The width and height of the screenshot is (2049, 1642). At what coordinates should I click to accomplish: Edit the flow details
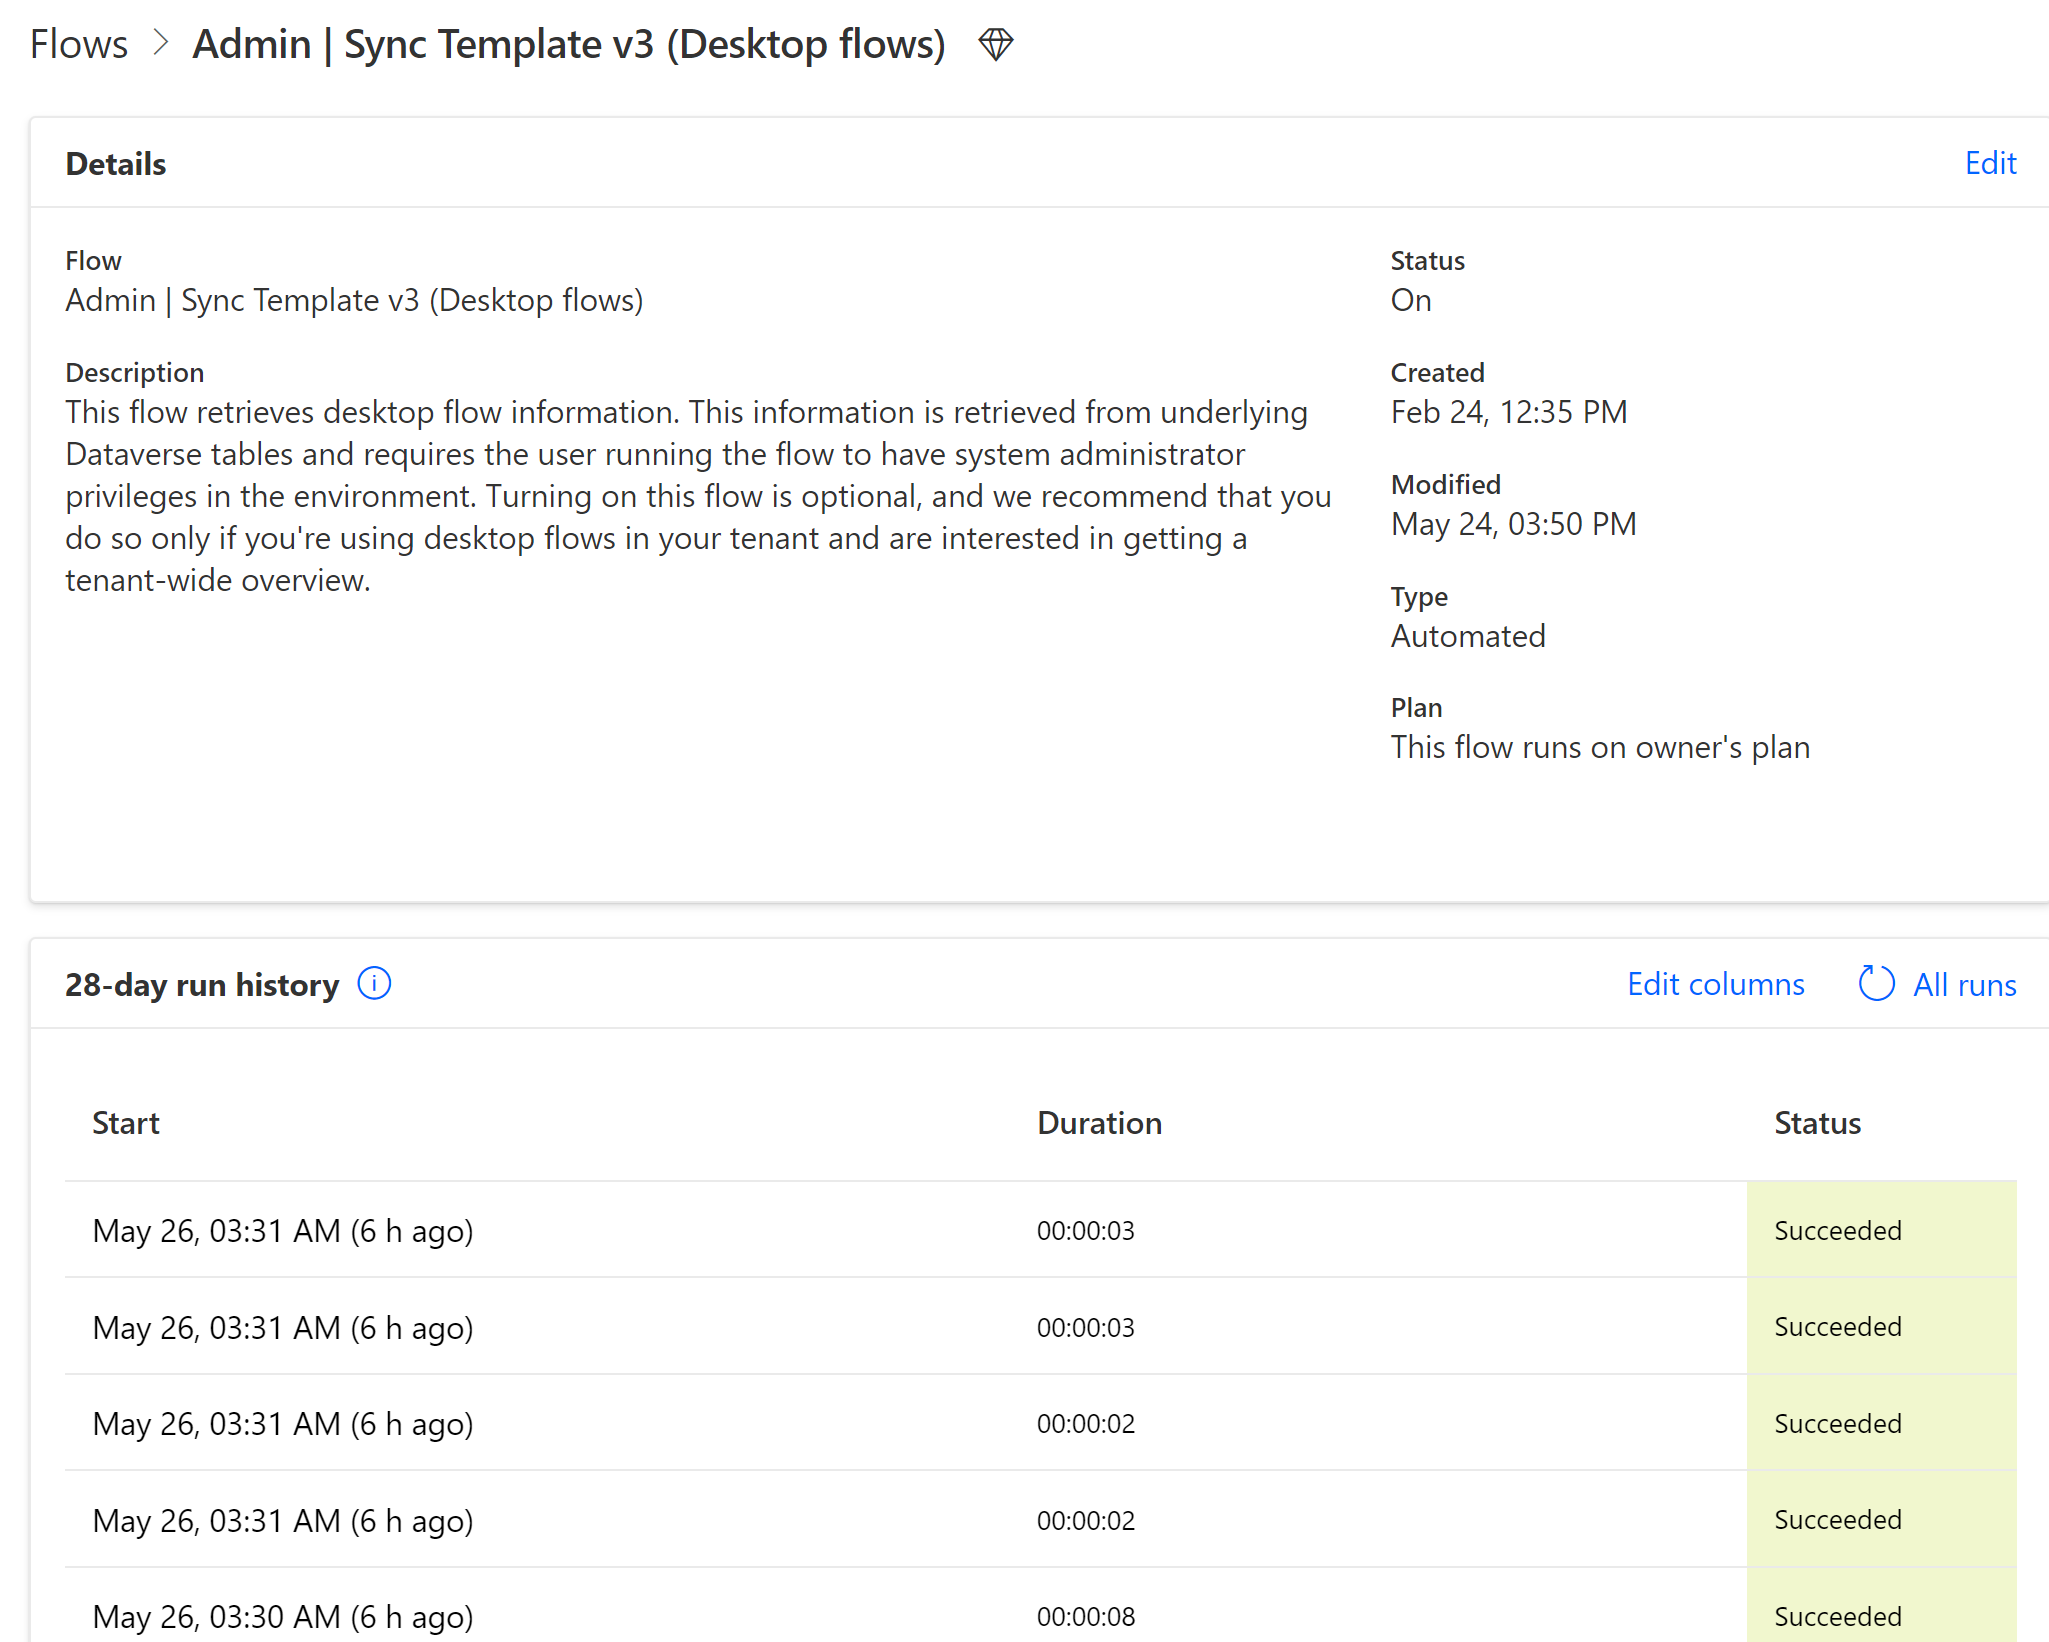tap(1990, 163)
